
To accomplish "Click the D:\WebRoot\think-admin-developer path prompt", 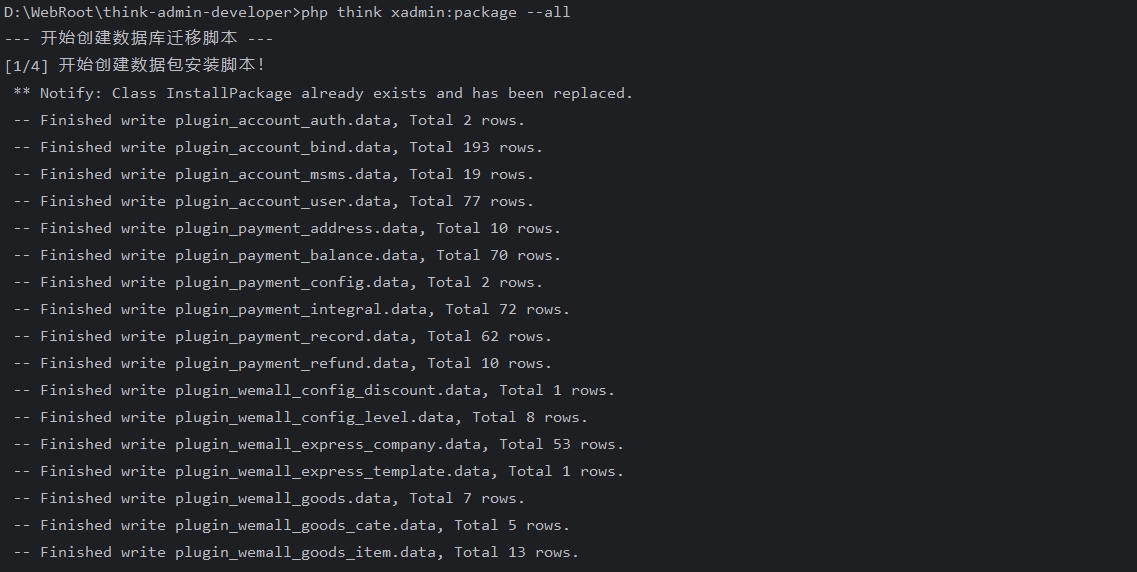I will 151,12.
